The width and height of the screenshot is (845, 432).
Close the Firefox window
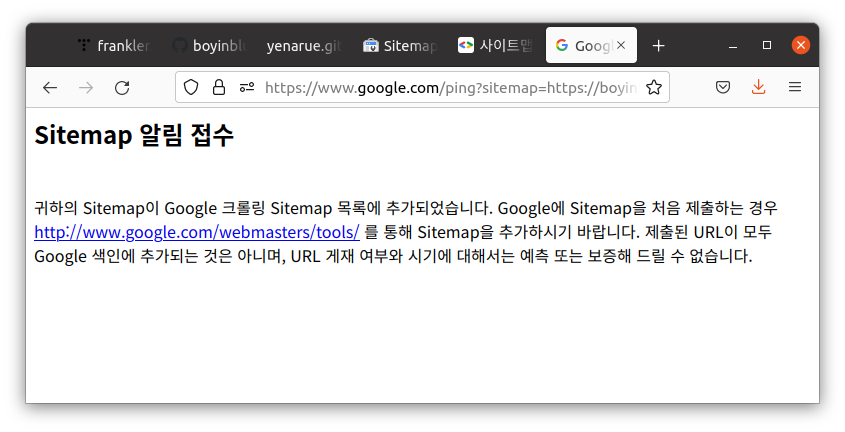(801, 45)
